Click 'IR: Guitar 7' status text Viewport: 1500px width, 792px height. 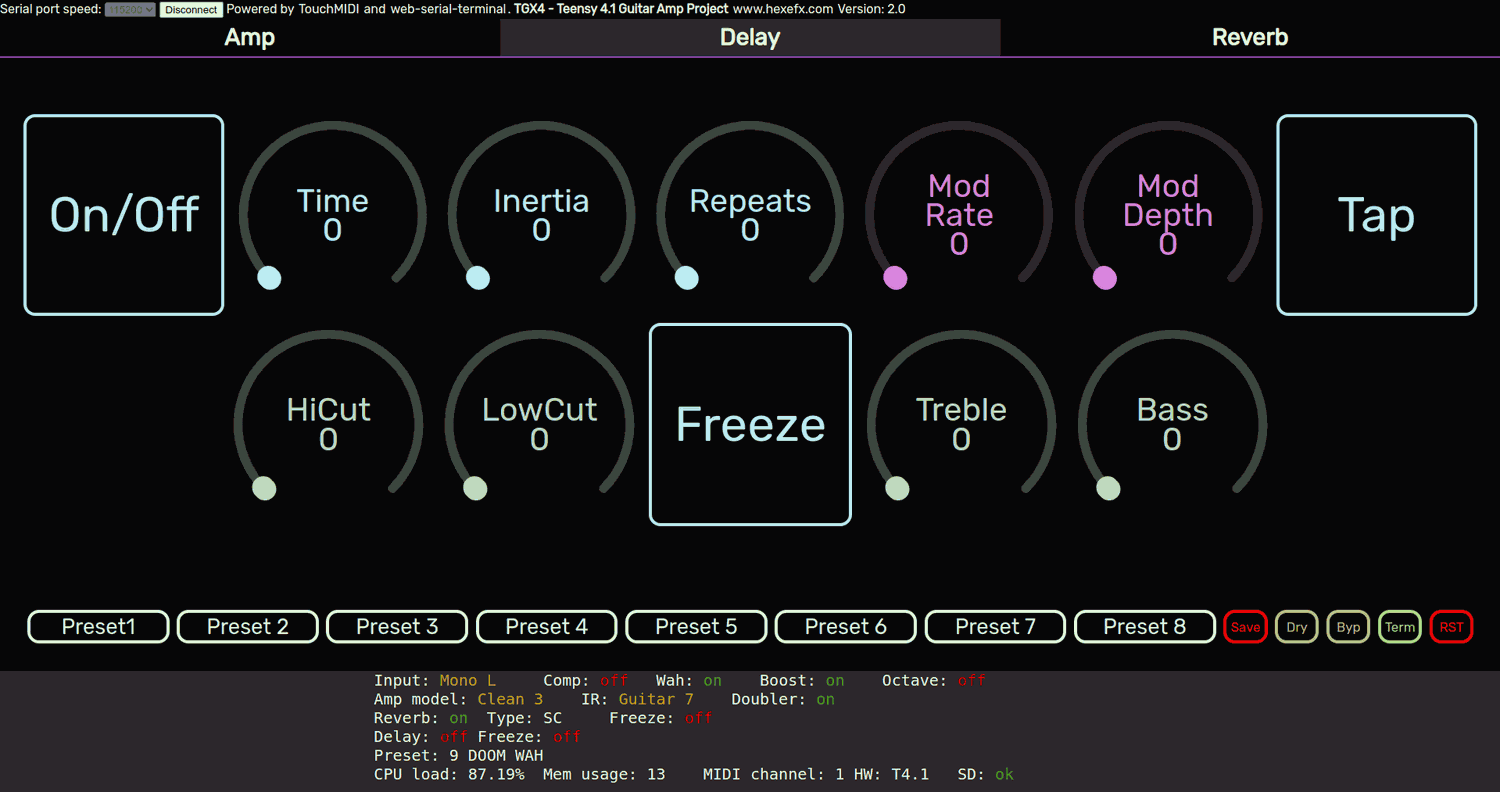[x=637, y=699]
